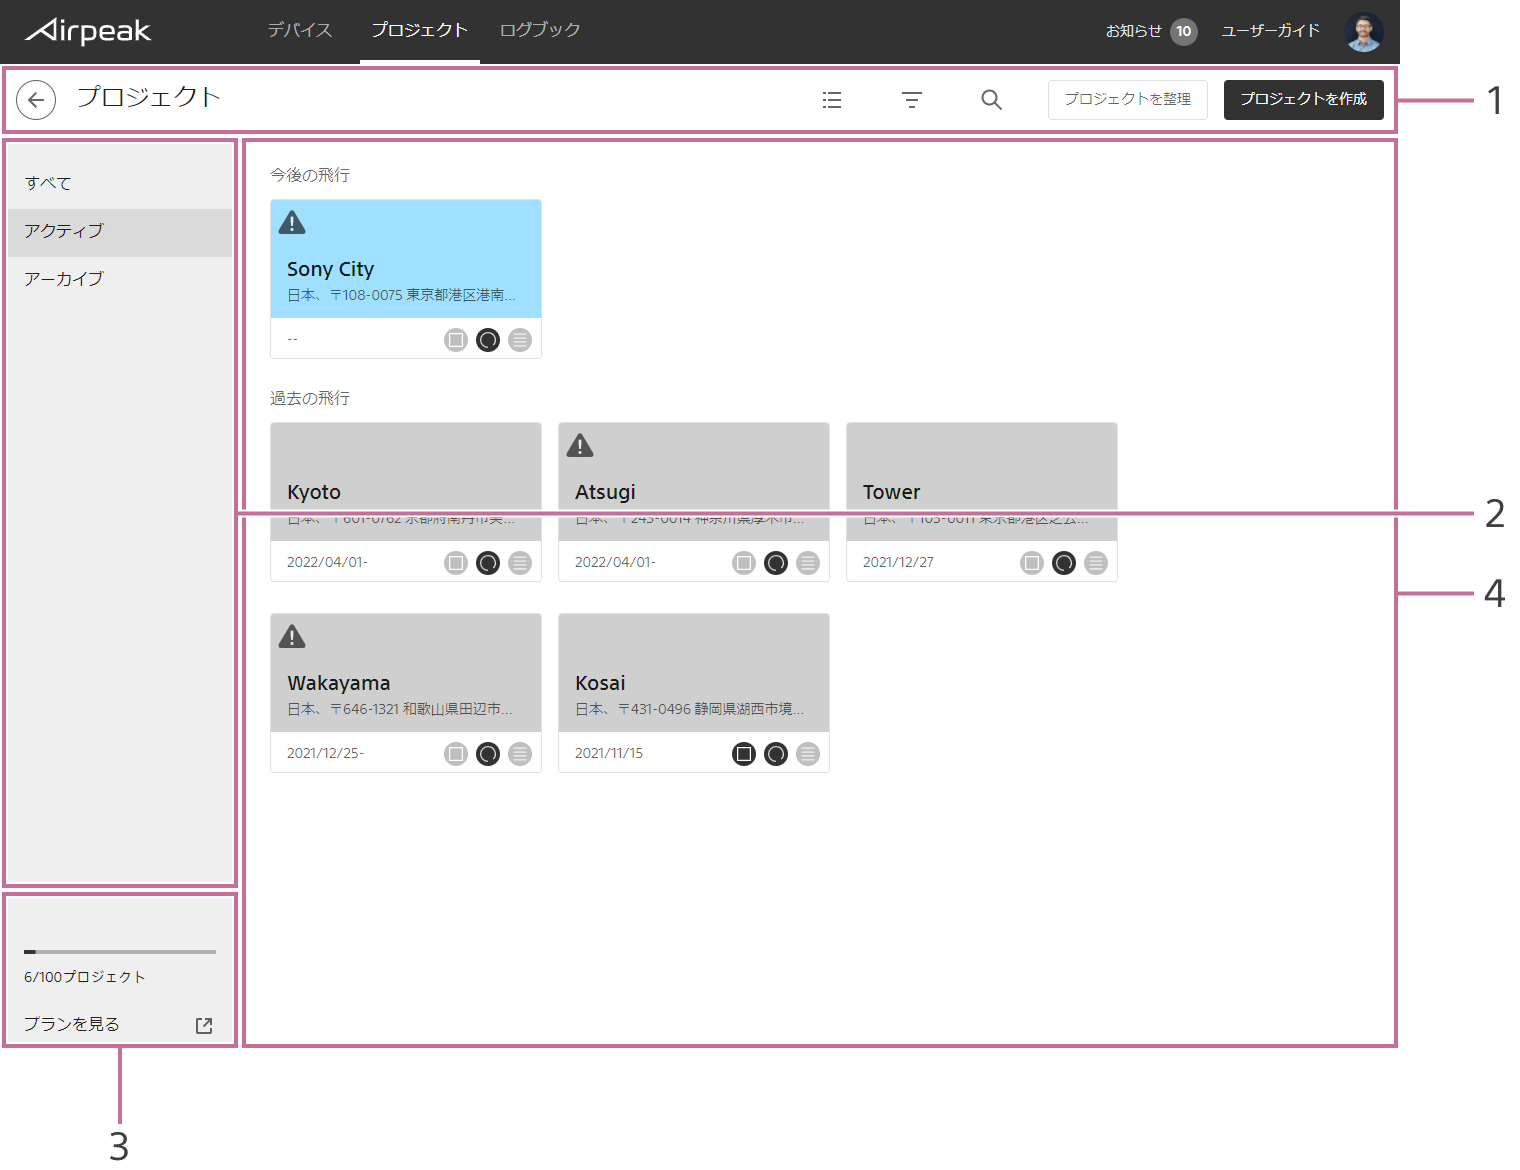Click 6/100プロジェクト usage text
This screenshot has width=1520, height=1170.
click(85, 977)
